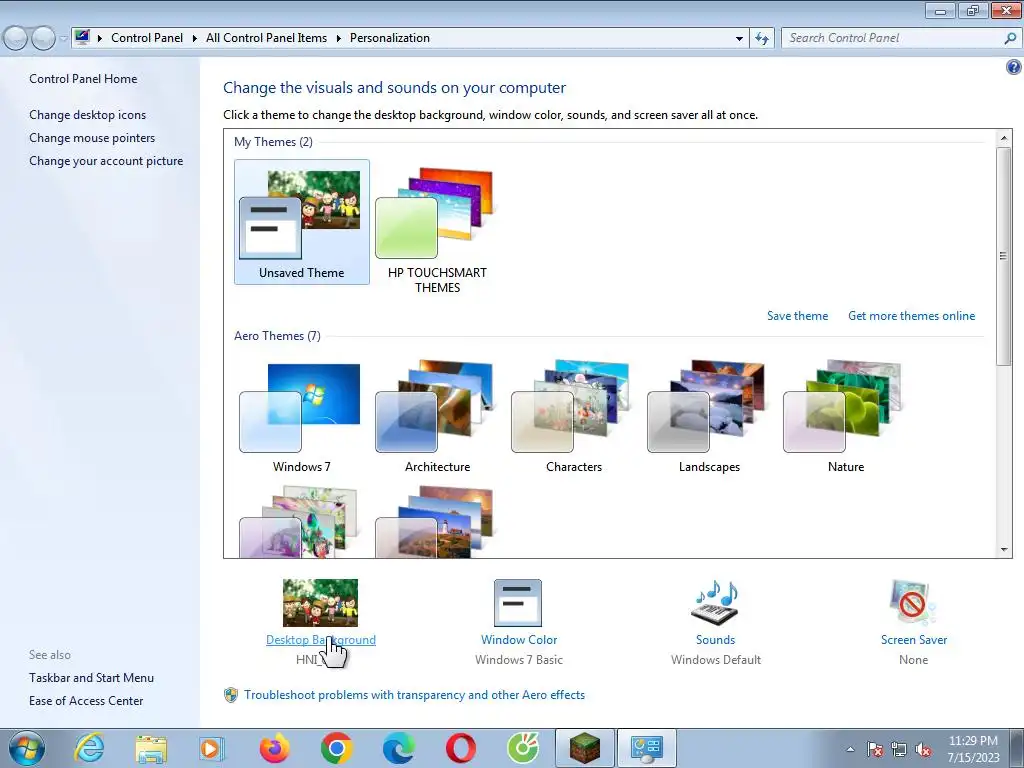Viewport: 1024px width, 768px height.
Task: Open Change desktop icons
Action: coord(88,115)
